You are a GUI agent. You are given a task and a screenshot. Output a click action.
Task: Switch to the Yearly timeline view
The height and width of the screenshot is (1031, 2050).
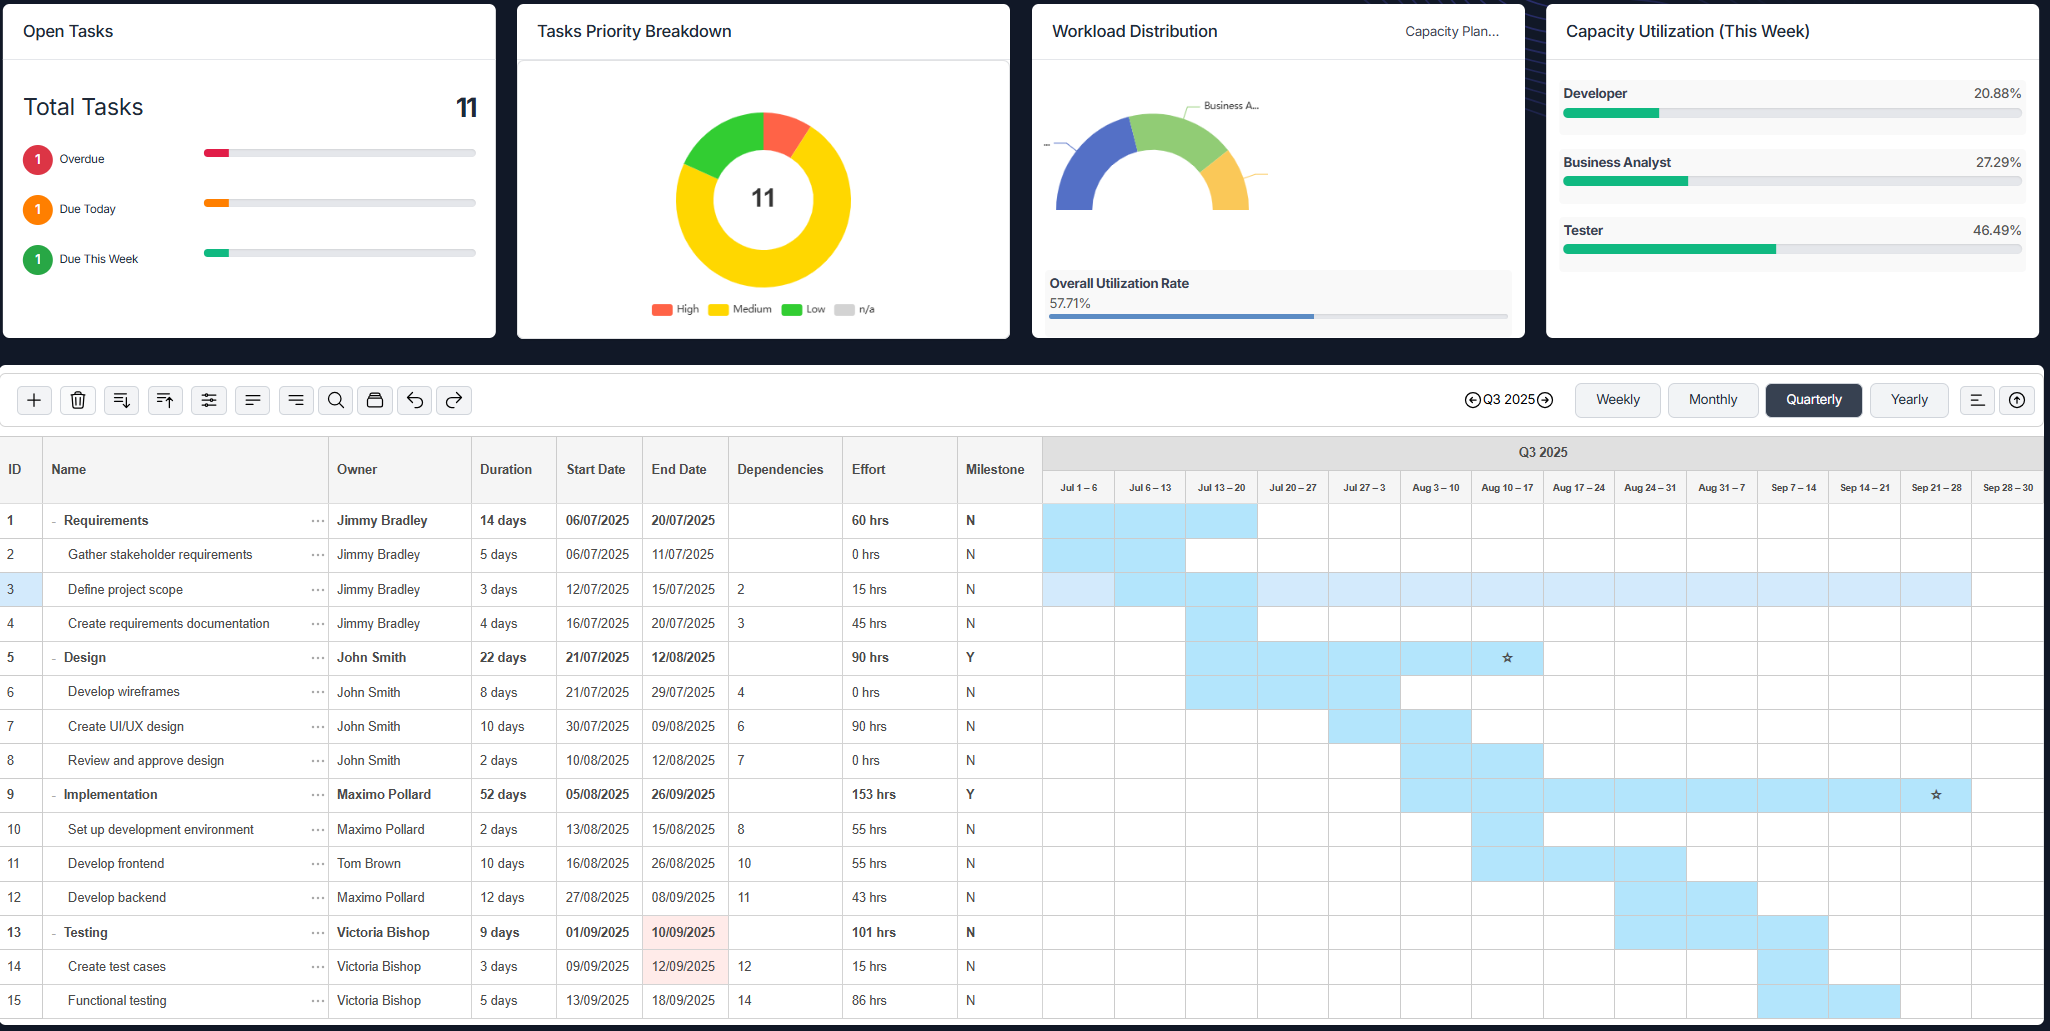(1908, 399)
